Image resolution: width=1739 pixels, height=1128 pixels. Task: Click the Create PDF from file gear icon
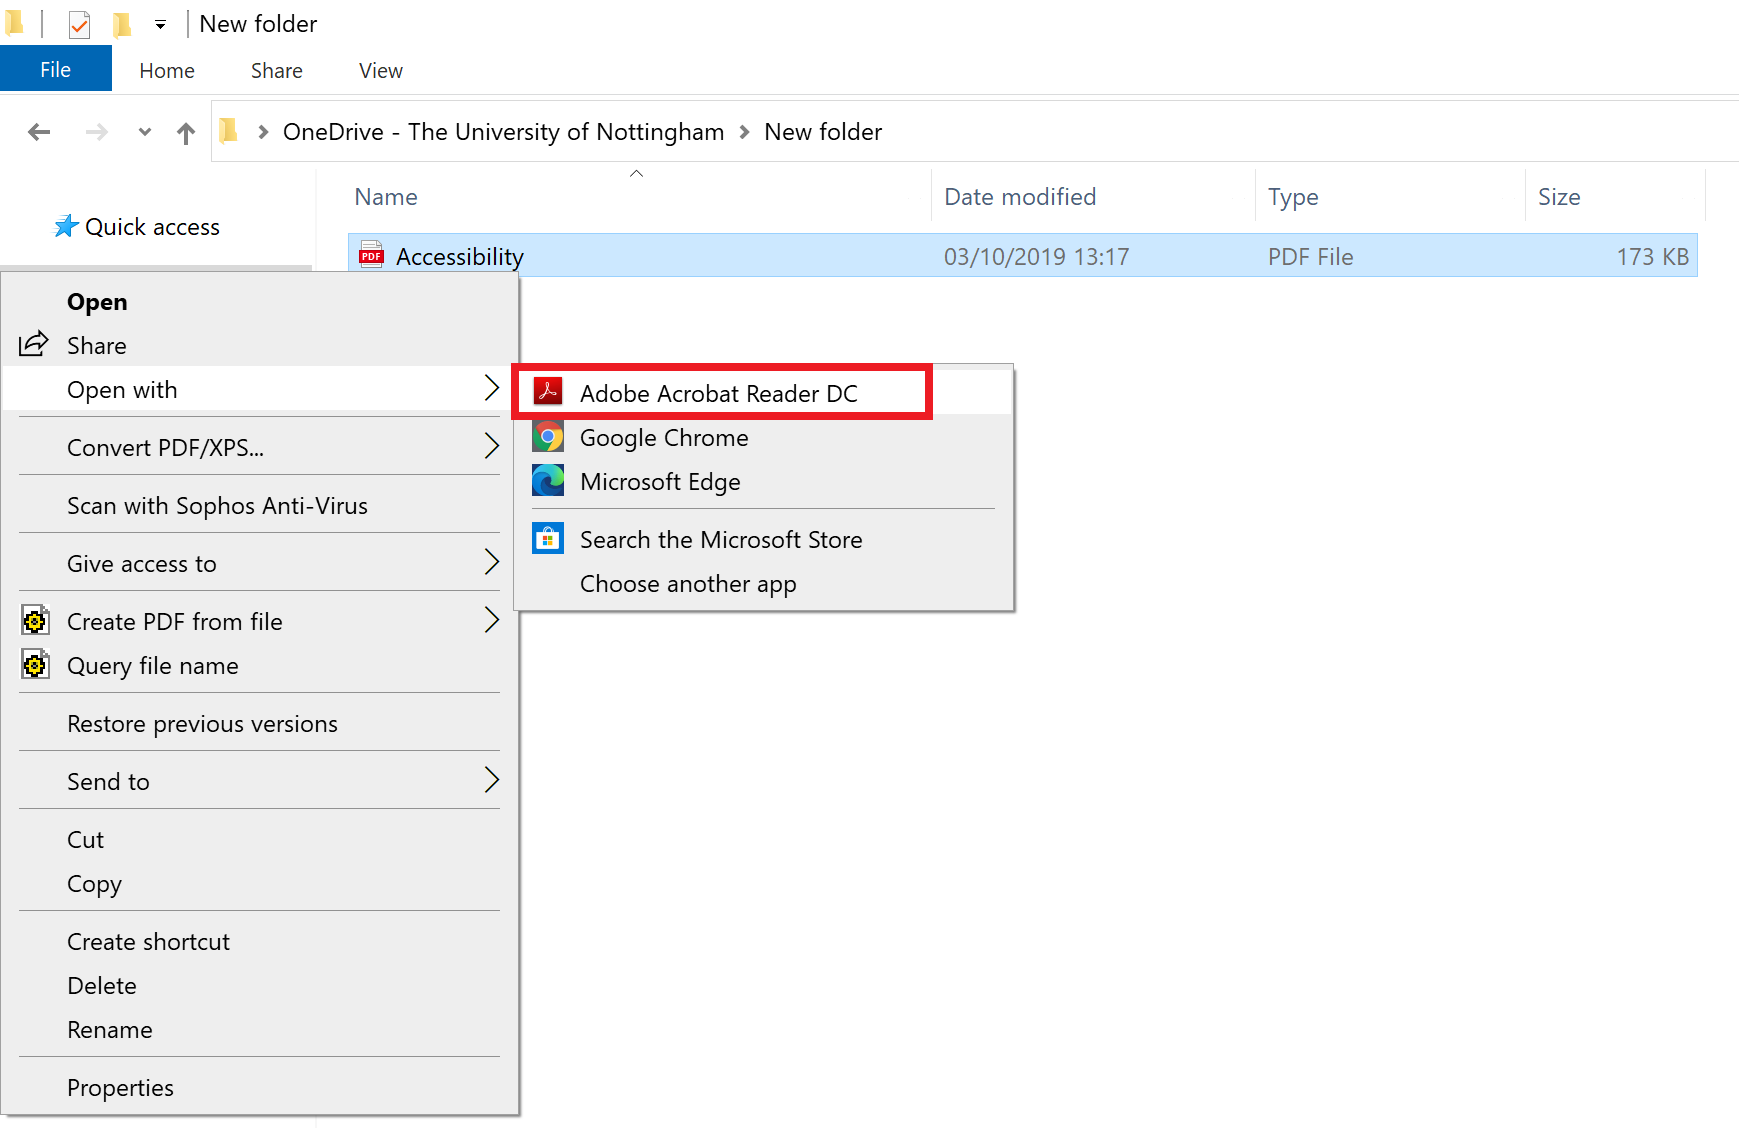(35, 621)
